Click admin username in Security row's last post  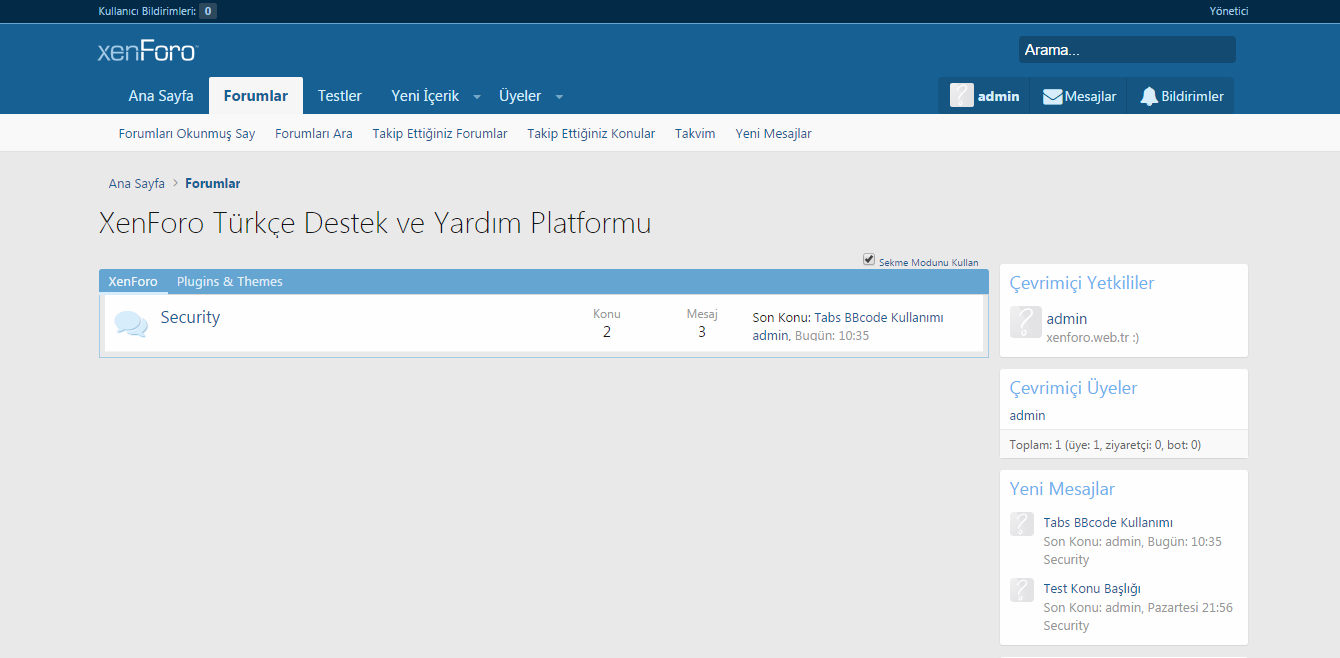[770, 335]
